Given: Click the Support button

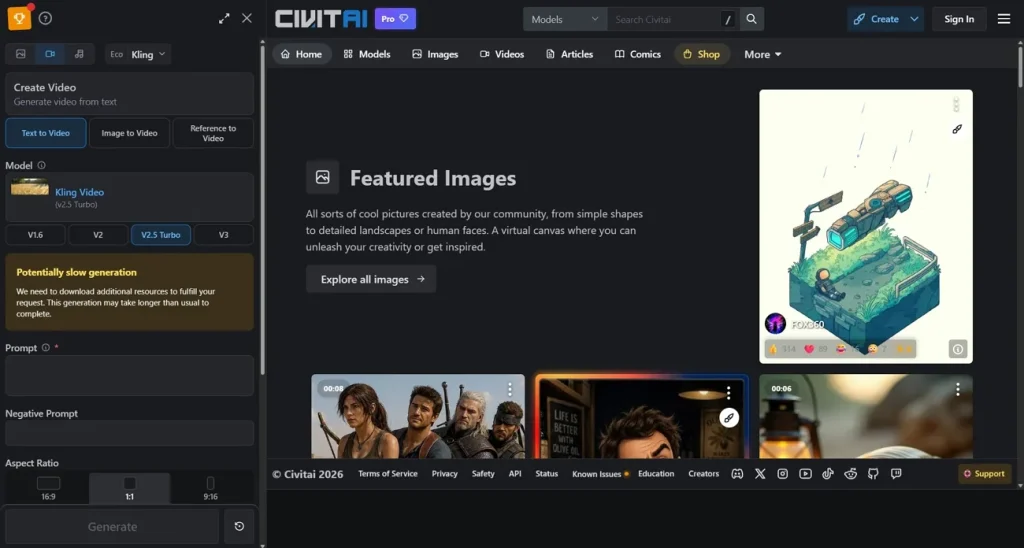Looking at the screenshot, I should pos(984,474).
